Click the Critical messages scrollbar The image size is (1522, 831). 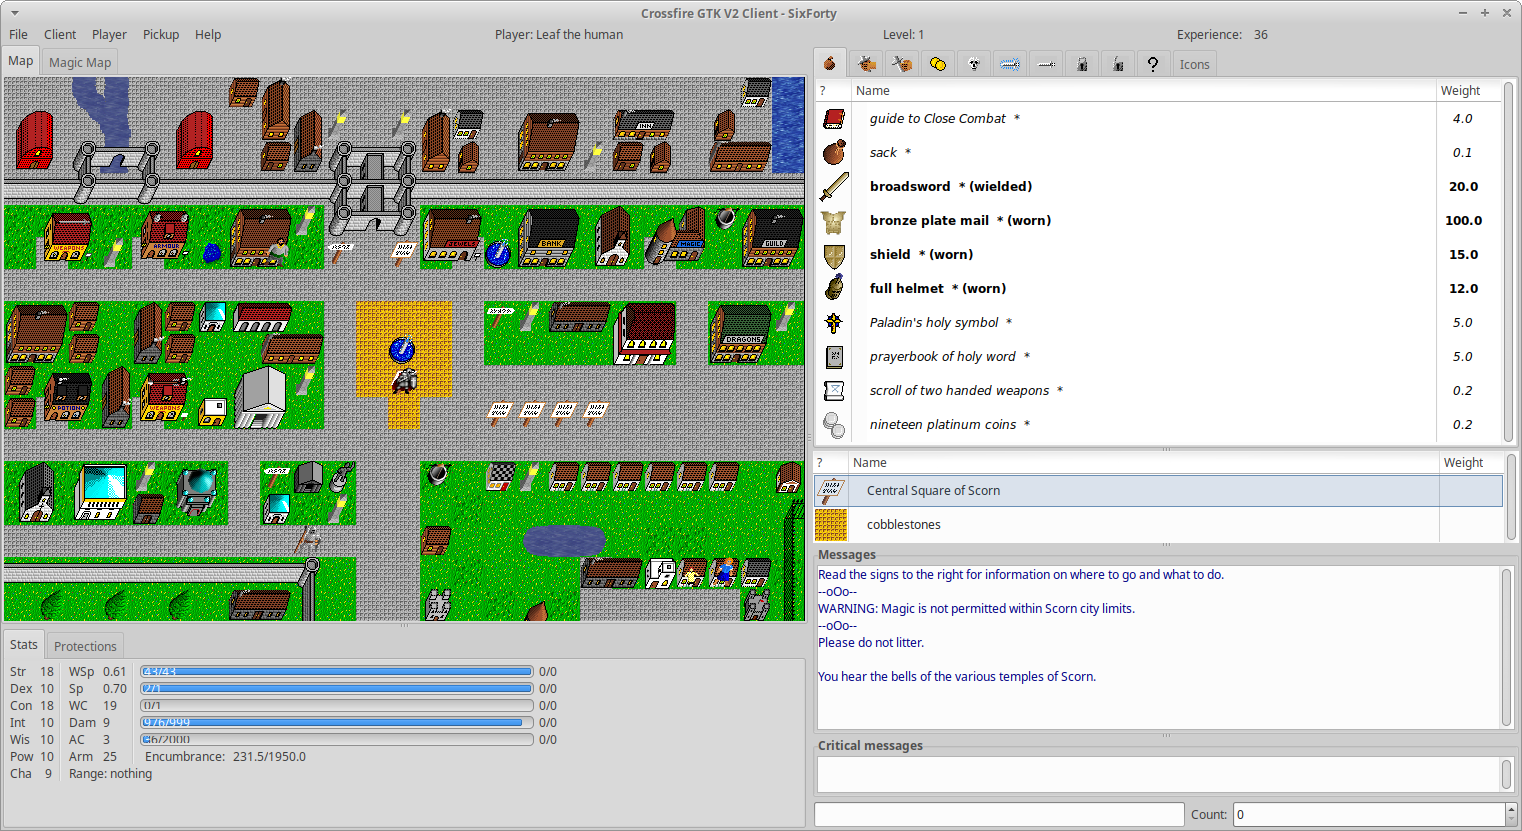(1507, 774)
